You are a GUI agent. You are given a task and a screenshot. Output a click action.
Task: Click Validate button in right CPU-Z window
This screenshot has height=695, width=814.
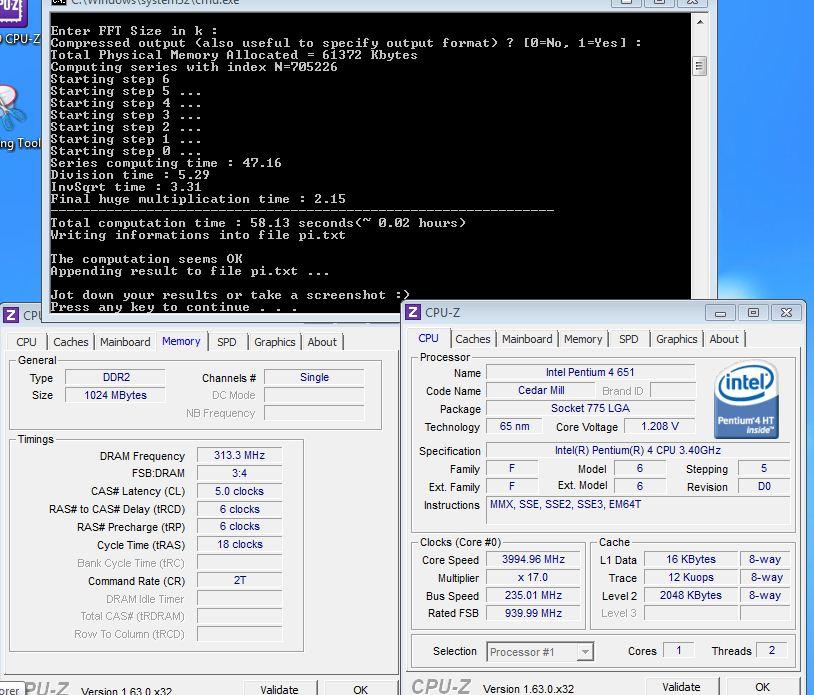[x=681, y=687]
